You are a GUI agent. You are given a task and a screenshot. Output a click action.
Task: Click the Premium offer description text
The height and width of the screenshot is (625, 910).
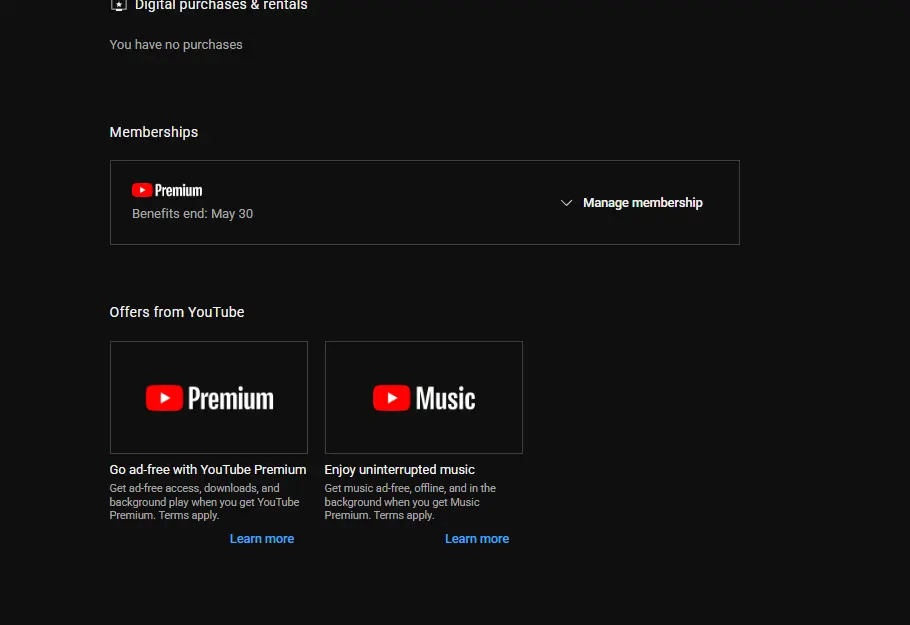204,502
